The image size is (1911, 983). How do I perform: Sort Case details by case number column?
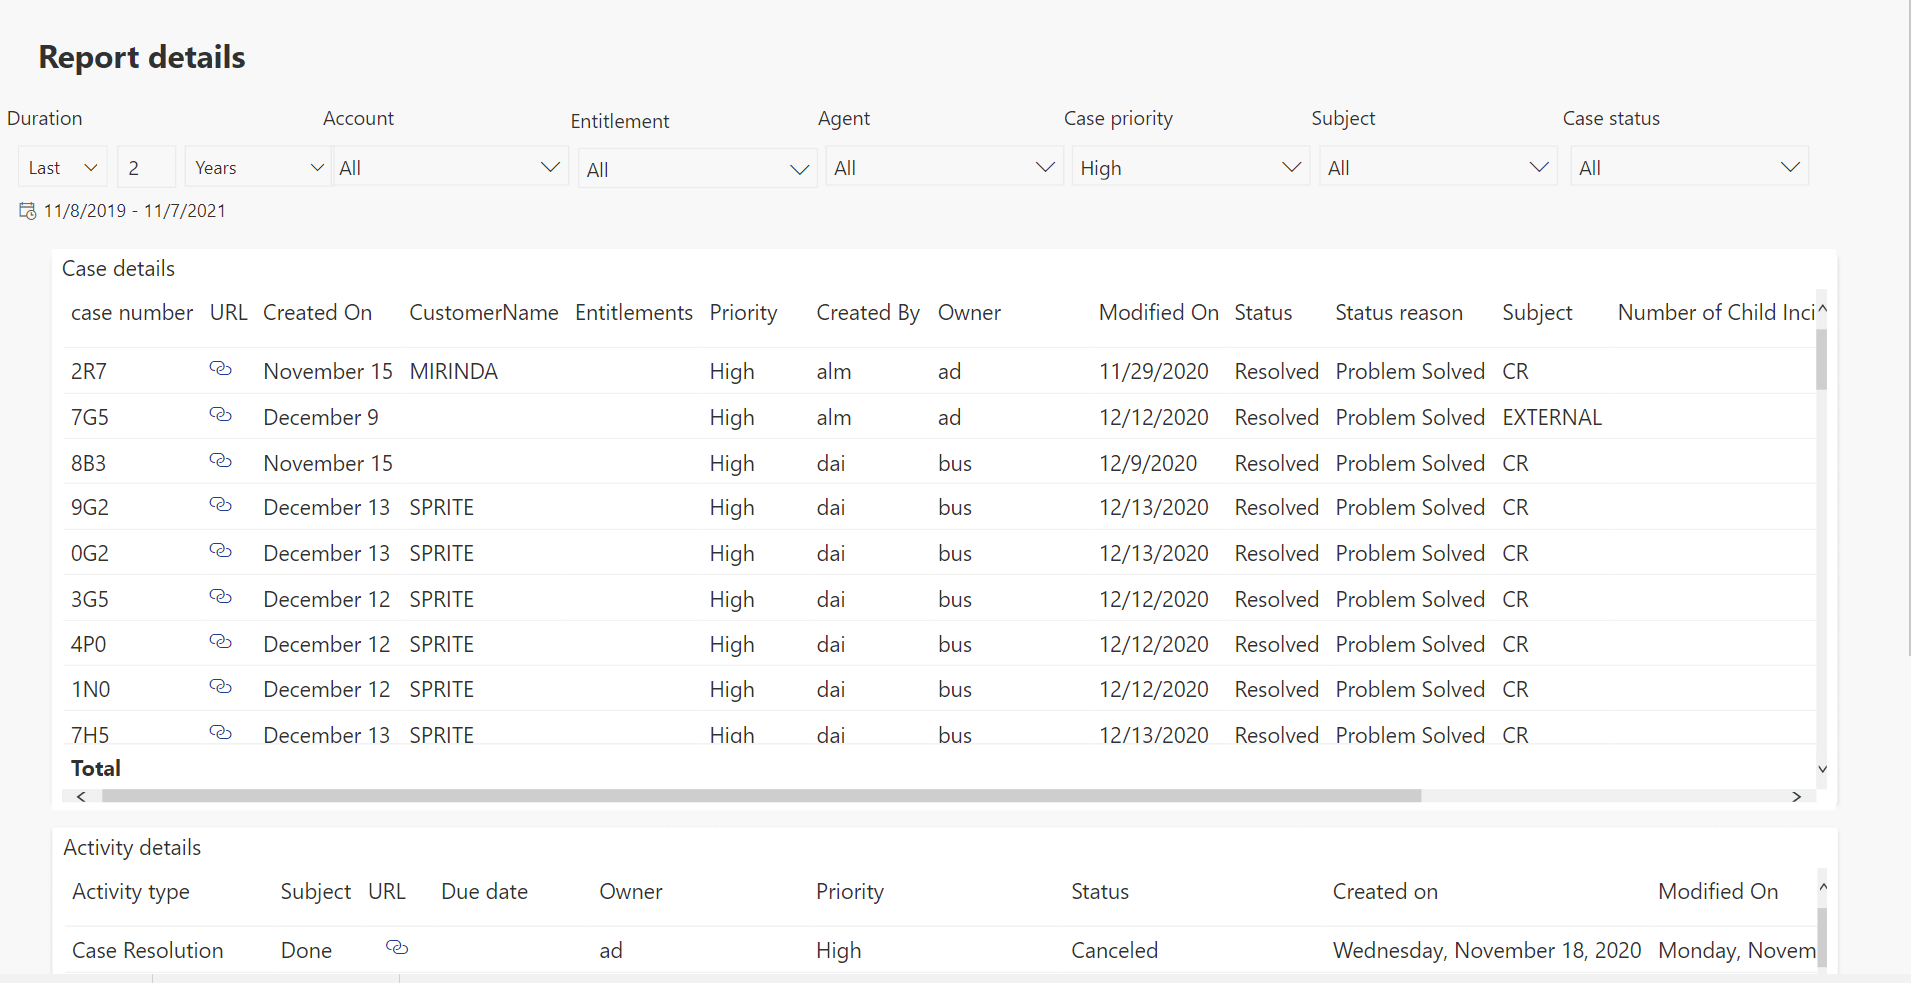pyautogui.click(x=132, y=313)
